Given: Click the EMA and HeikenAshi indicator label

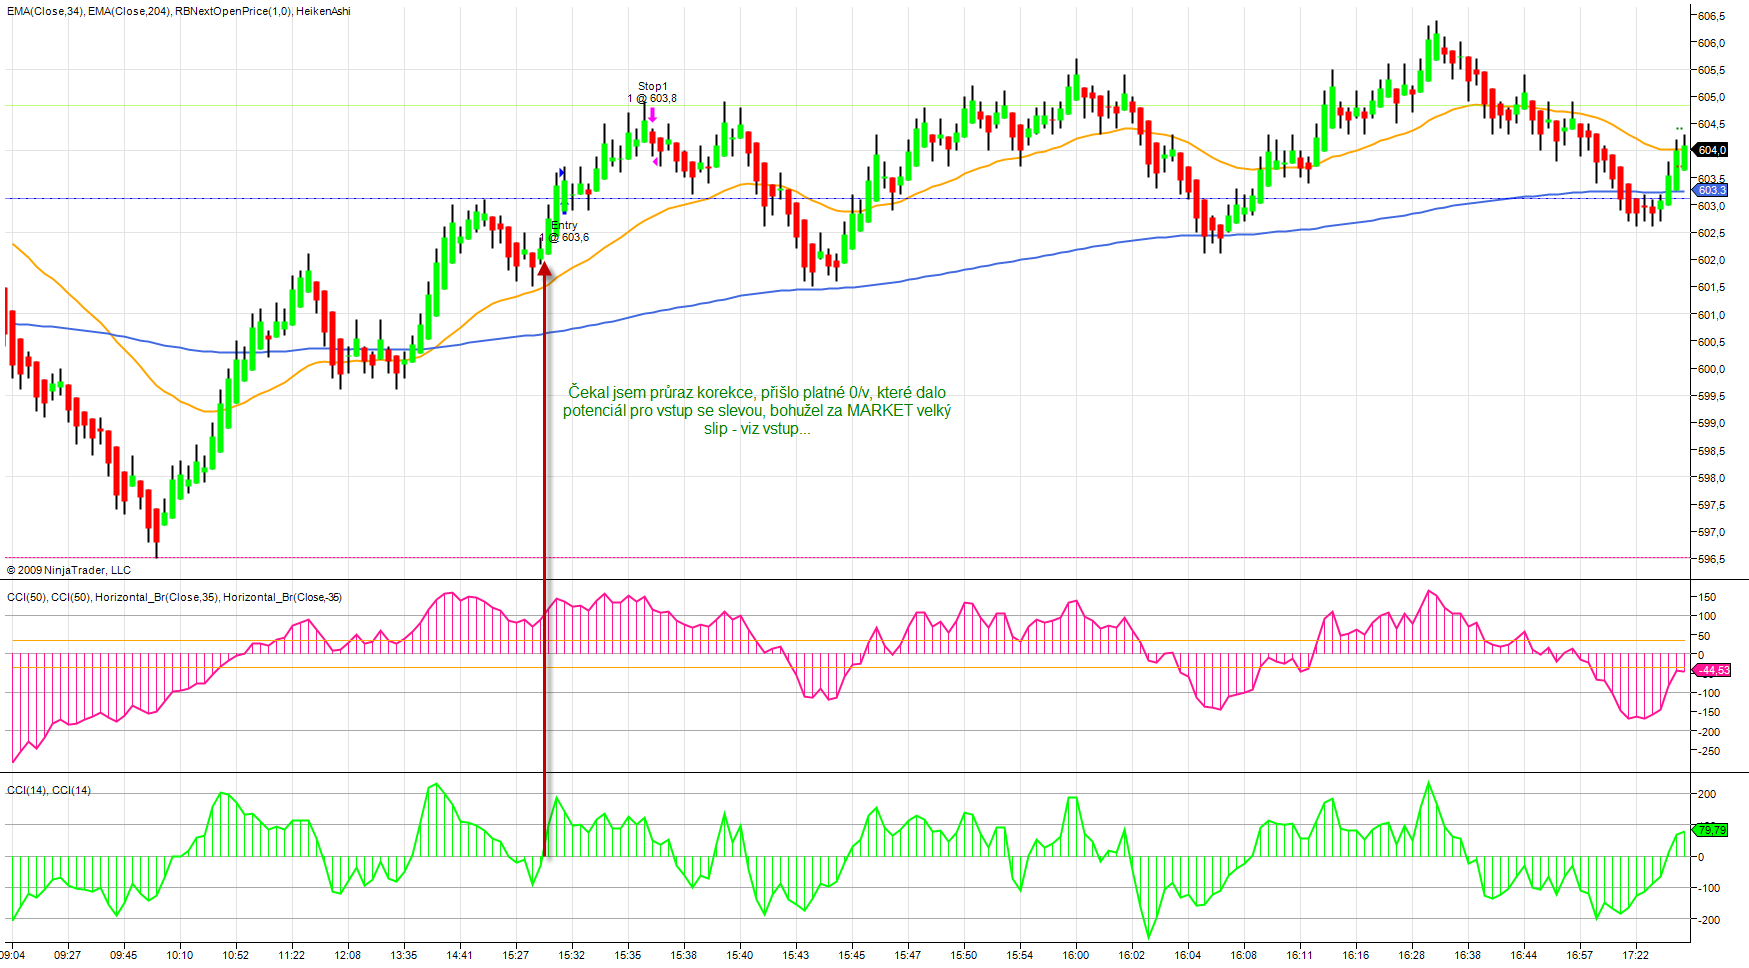Looking at the screenshot, I should click(x=179, y=11).
